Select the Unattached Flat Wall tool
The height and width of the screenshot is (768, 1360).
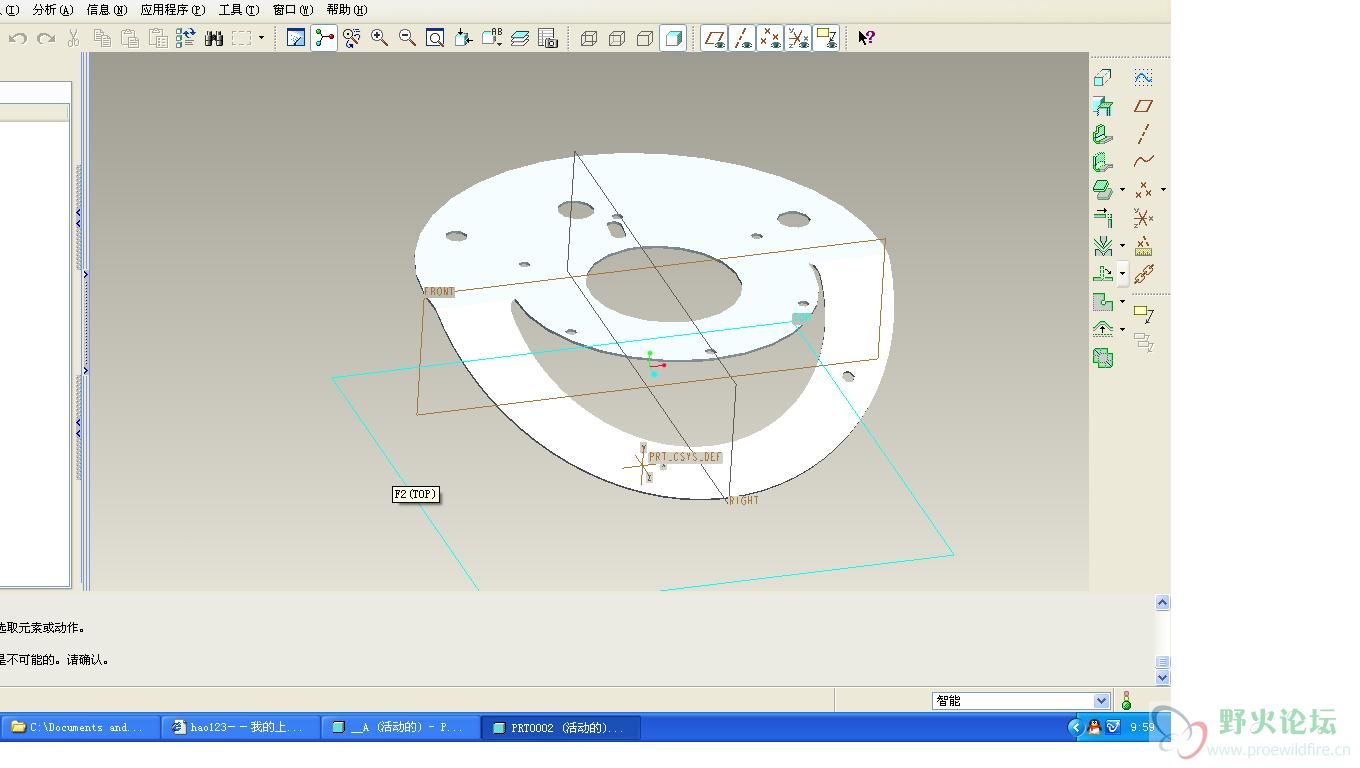pos(1103,161)
